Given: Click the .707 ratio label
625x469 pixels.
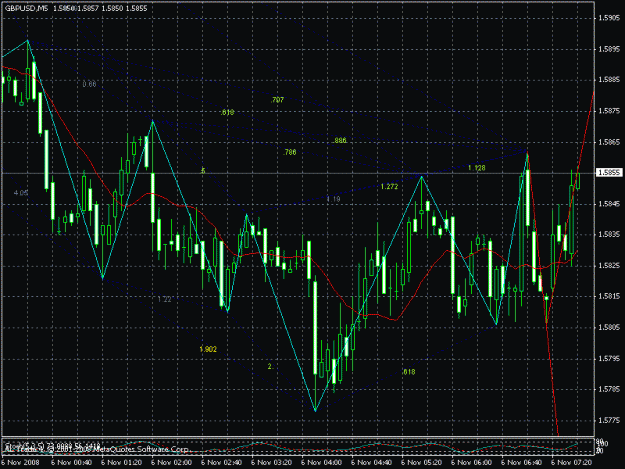Looking at the screenshot, I should click(x=277, y=100).
